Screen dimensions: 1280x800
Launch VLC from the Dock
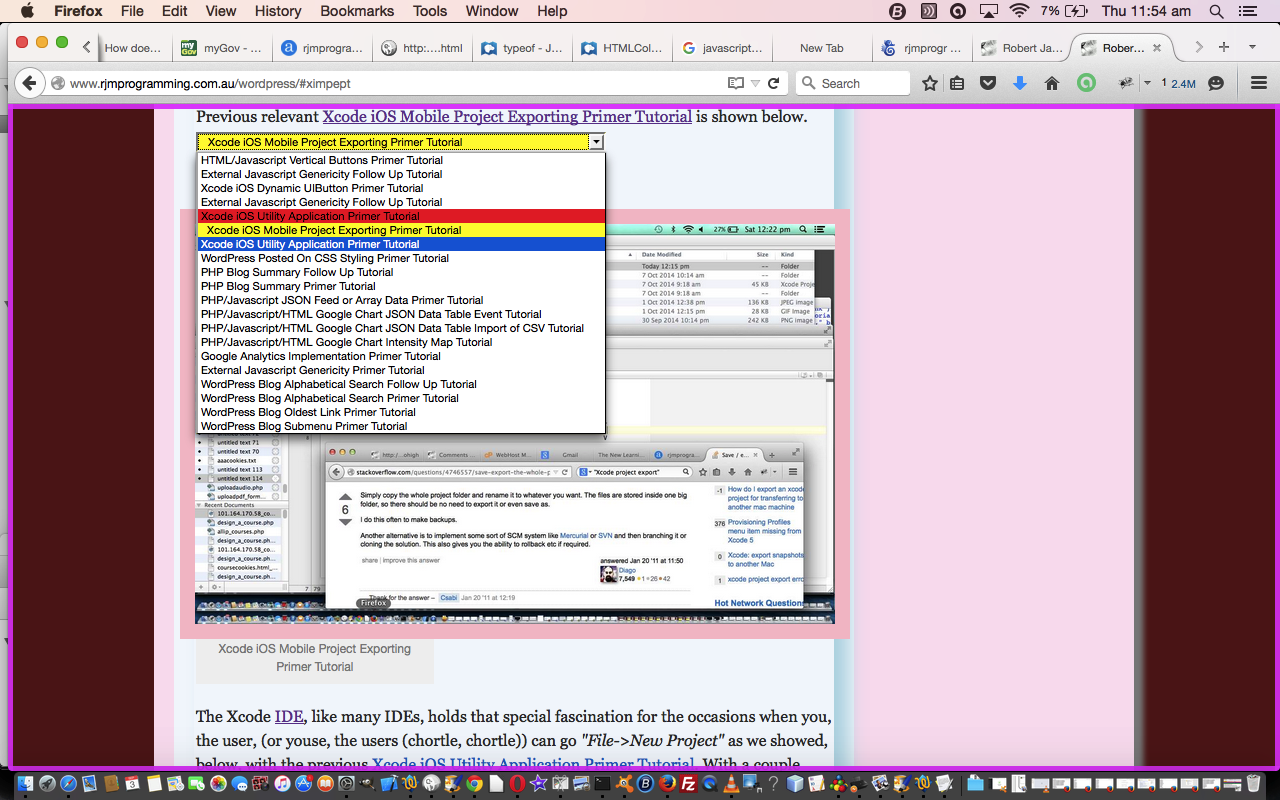[731, 784]
